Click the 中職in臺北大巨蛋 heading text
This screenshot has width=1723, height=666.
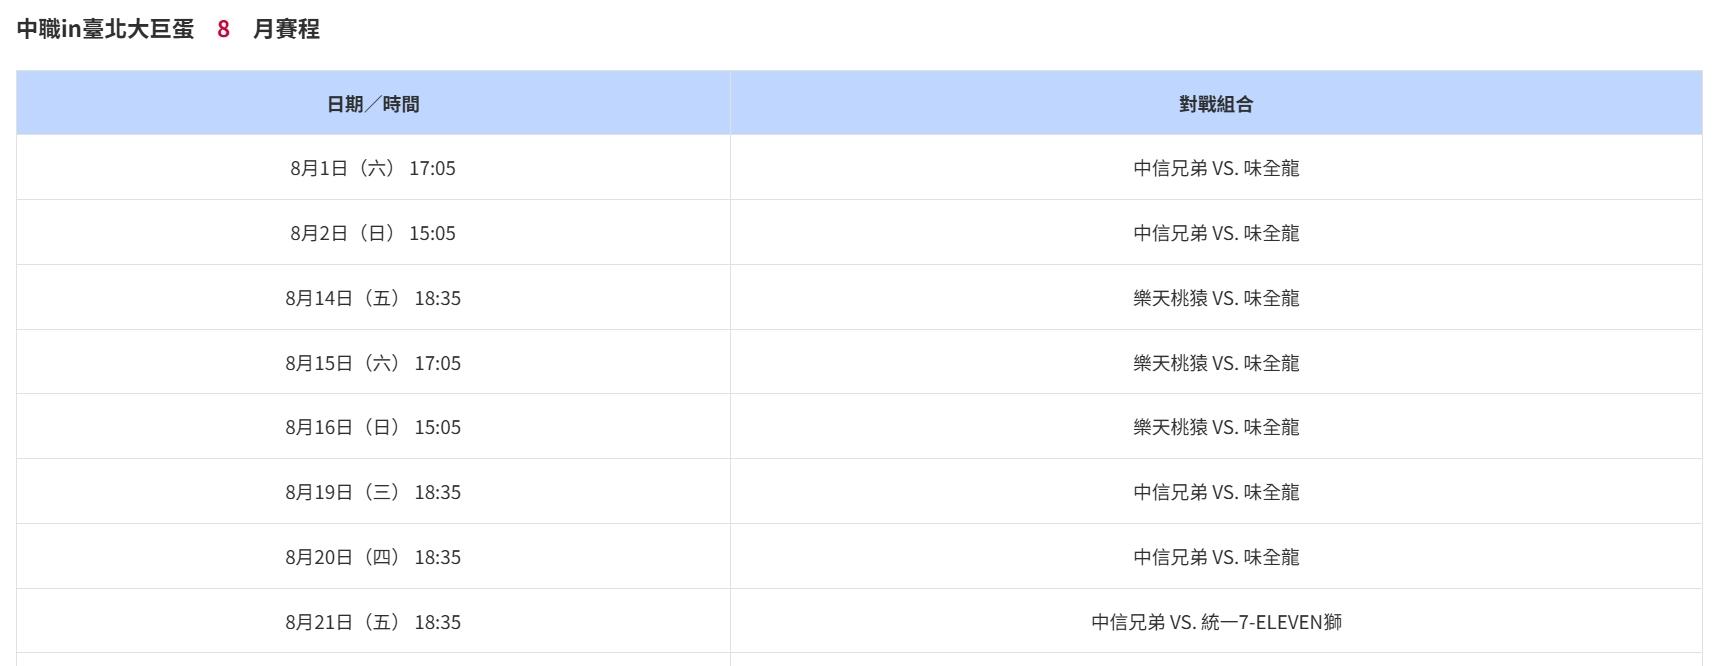coord(106,29)
